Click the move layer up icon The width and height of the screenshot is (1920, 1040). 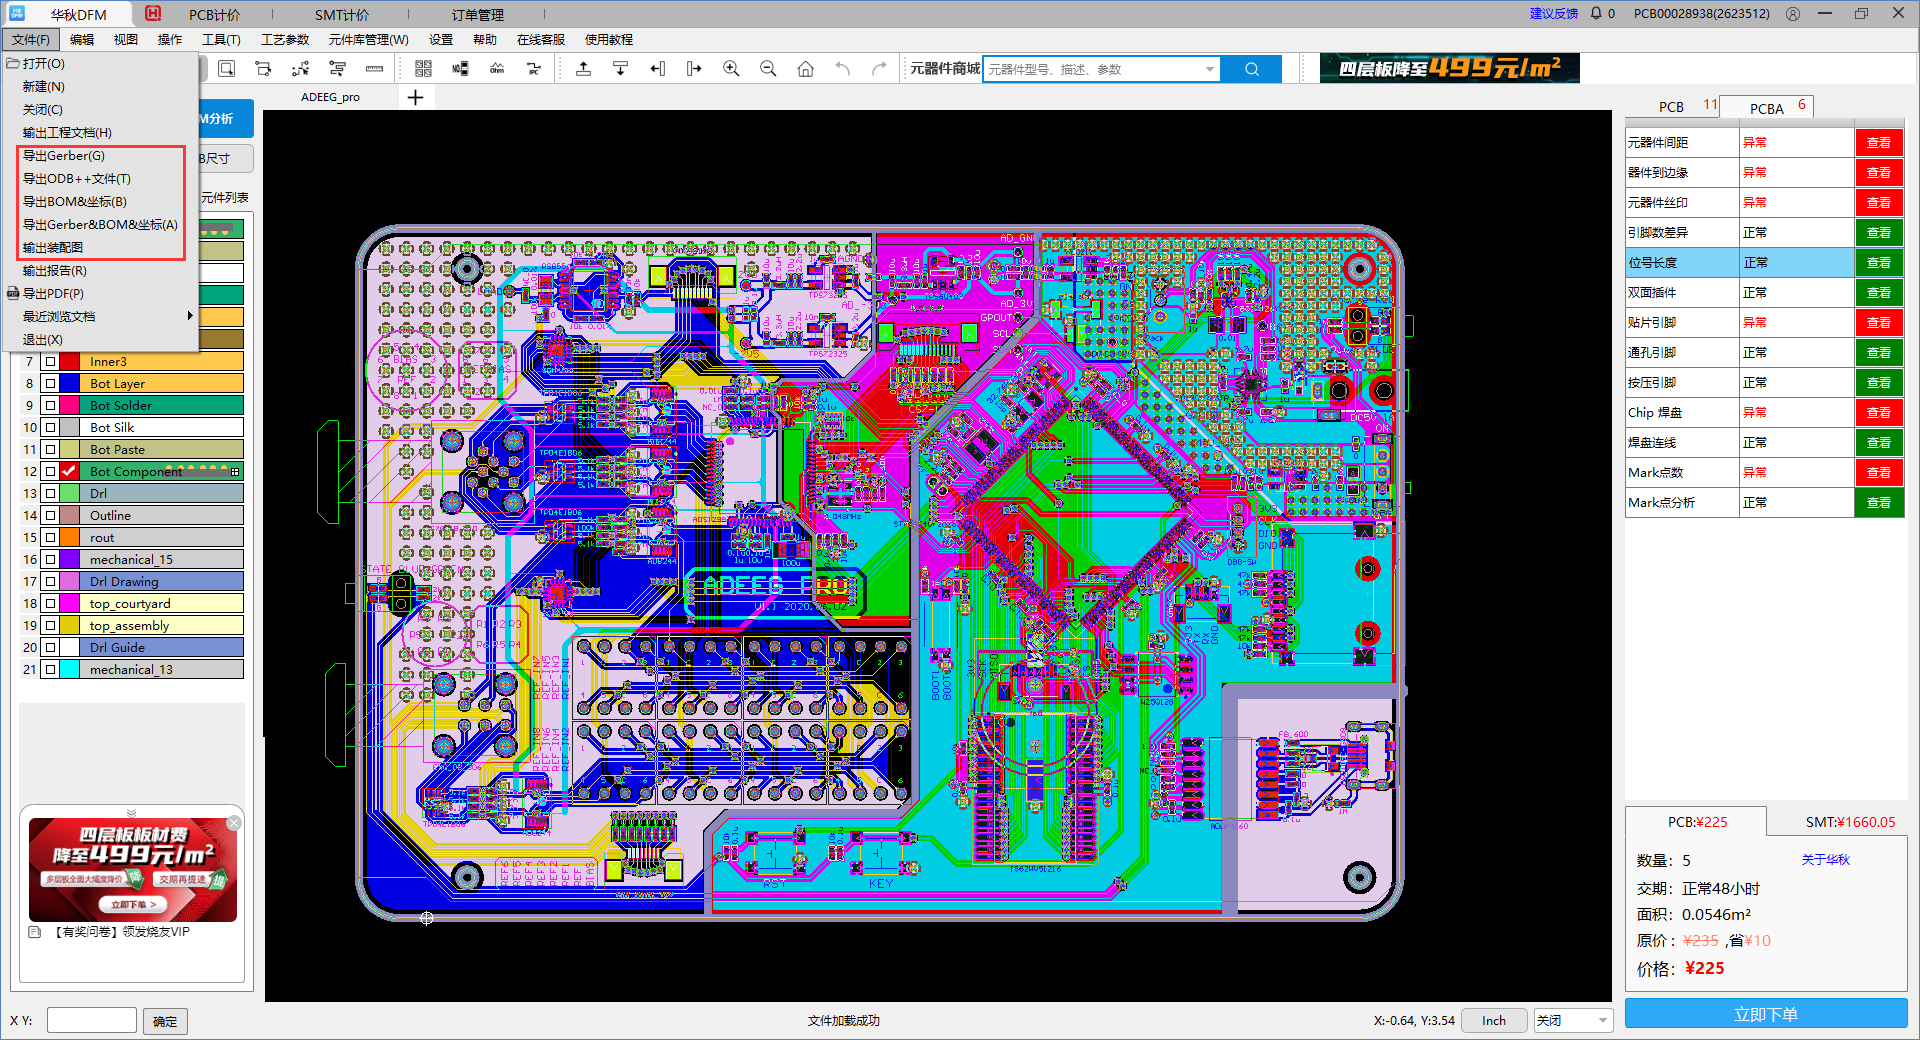click(x=584, y=69)
